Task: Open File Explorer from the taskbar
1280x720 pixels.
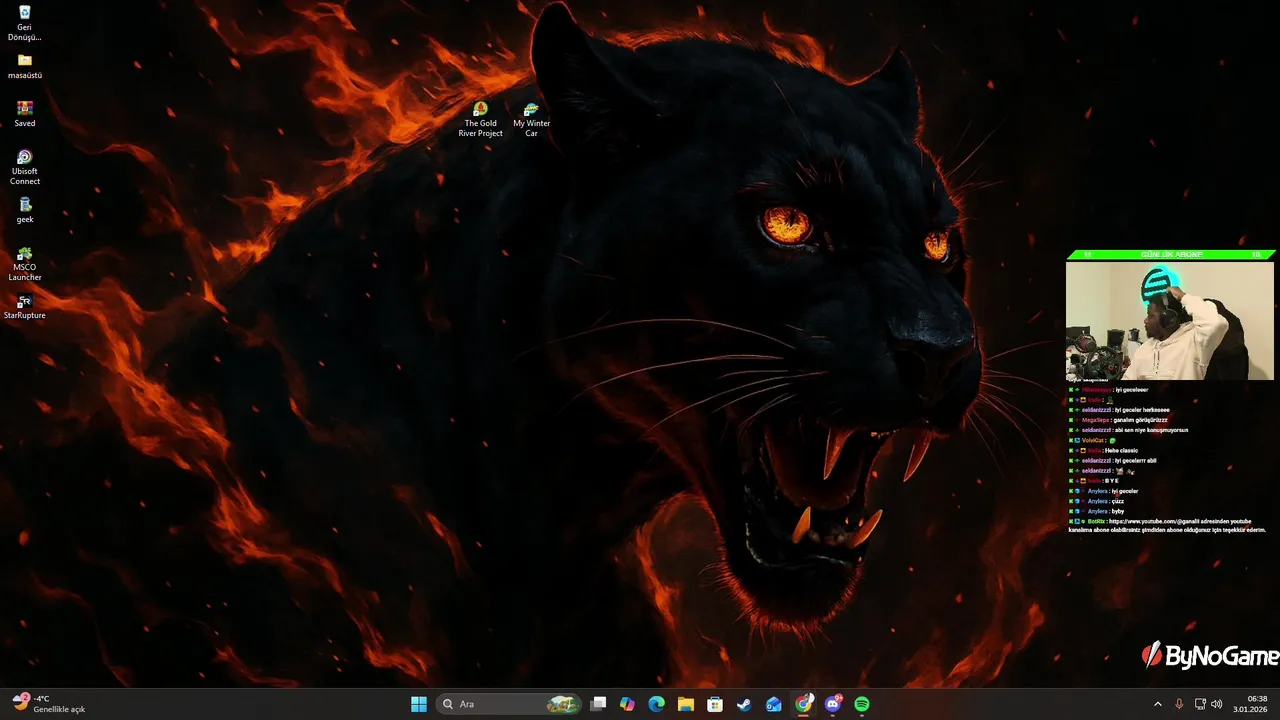Action: tap(686, 704)
